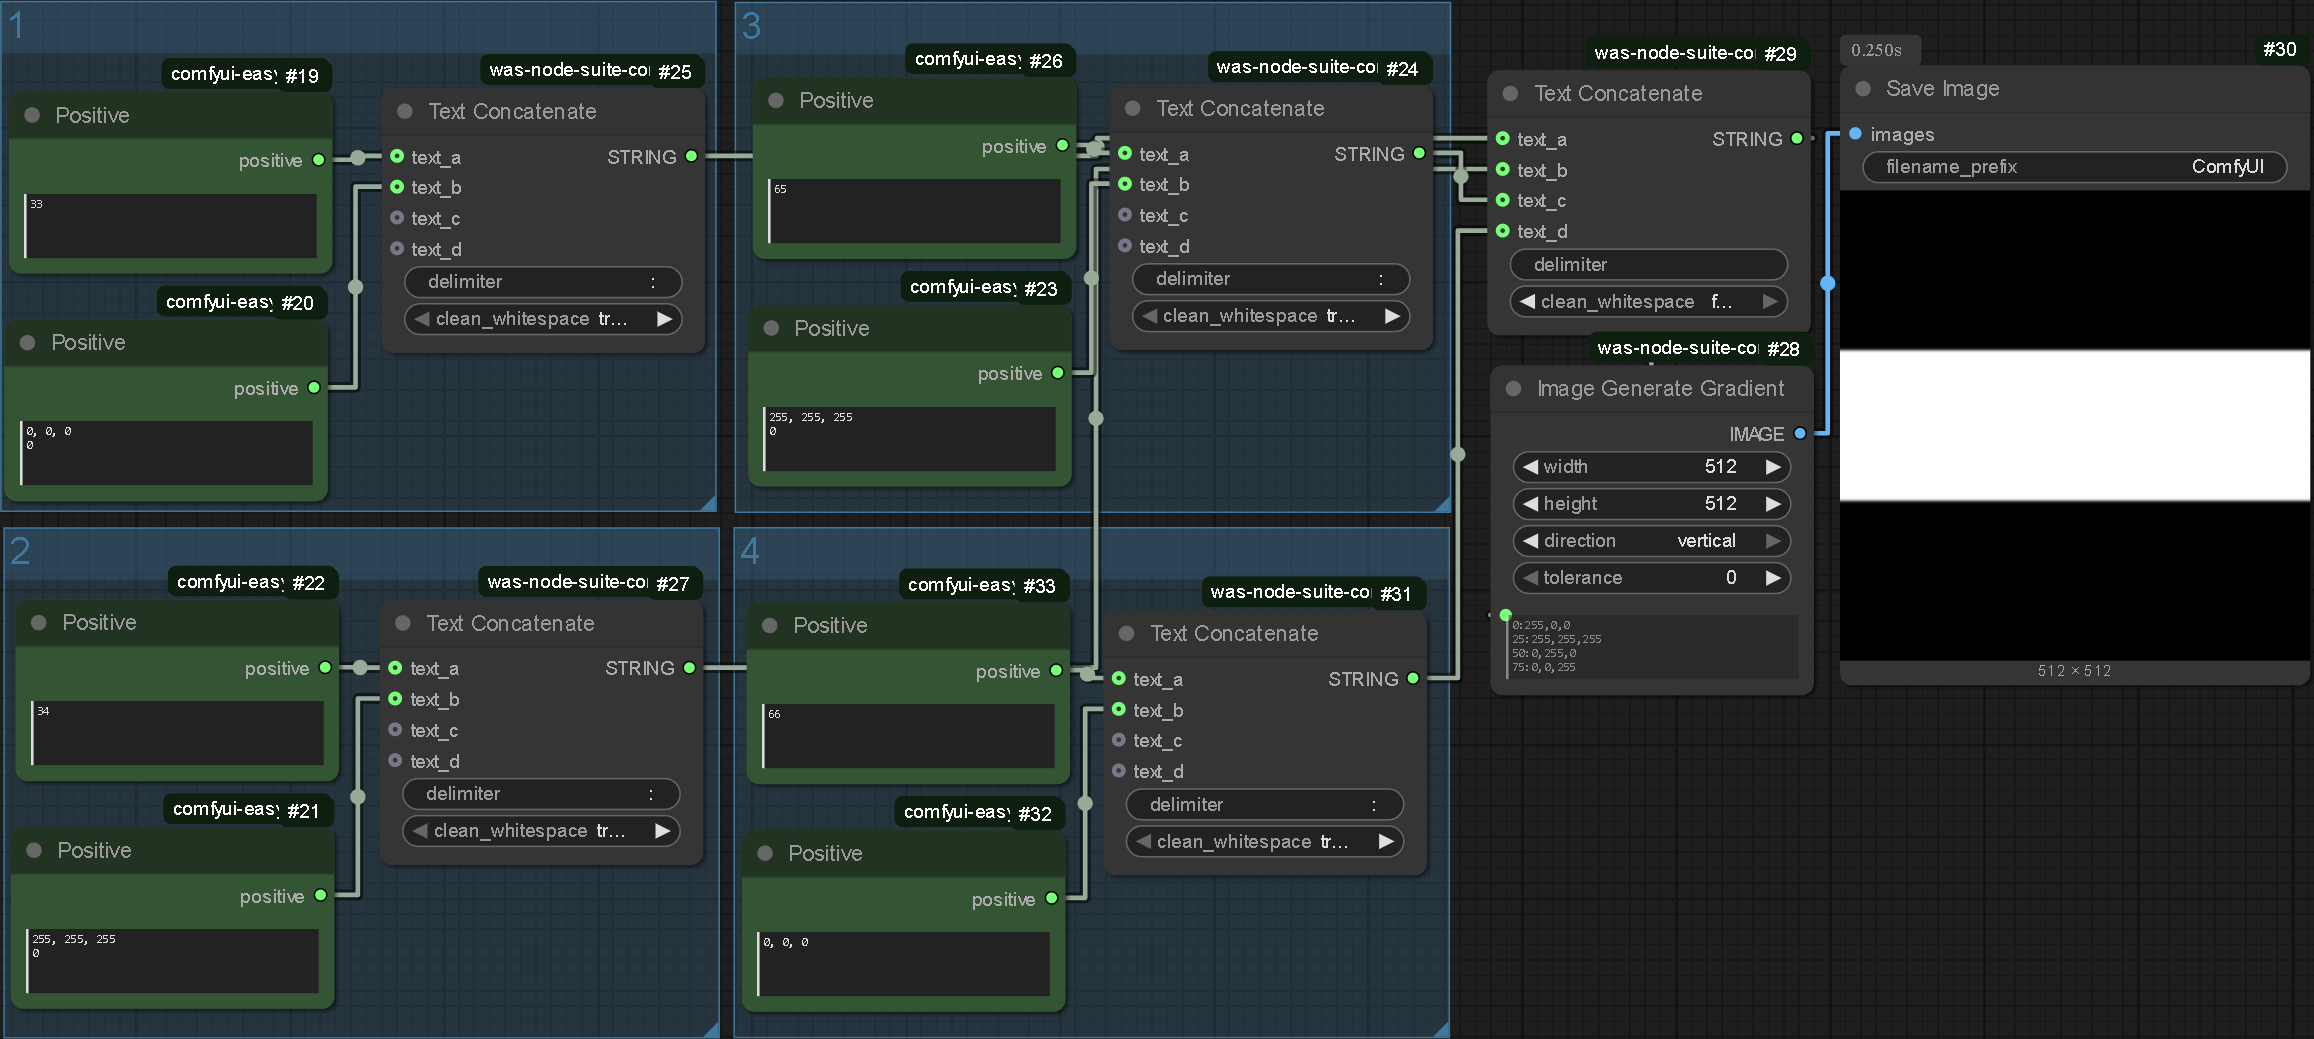Decrease tolerance with its left arrow
This screenshot has width=2314, height=1039.
coord(1530,578)
